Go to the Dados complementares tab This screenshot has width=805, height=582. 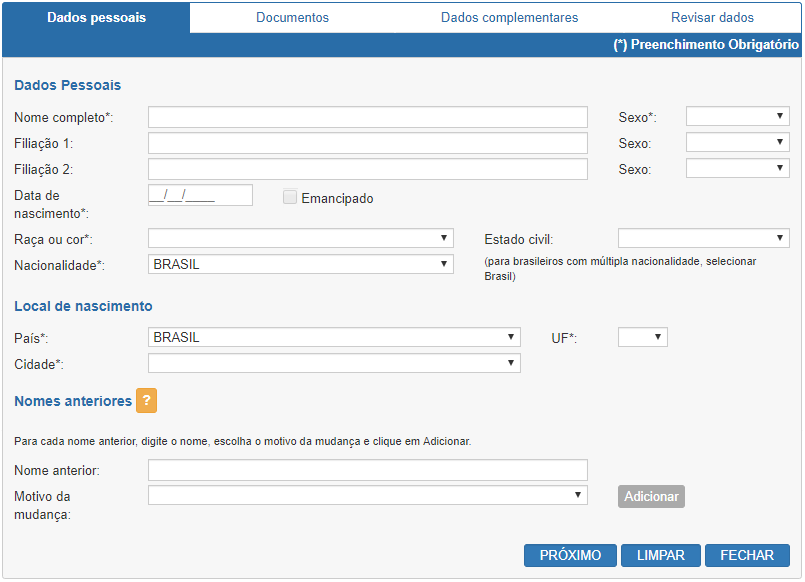tap(509, 17)
